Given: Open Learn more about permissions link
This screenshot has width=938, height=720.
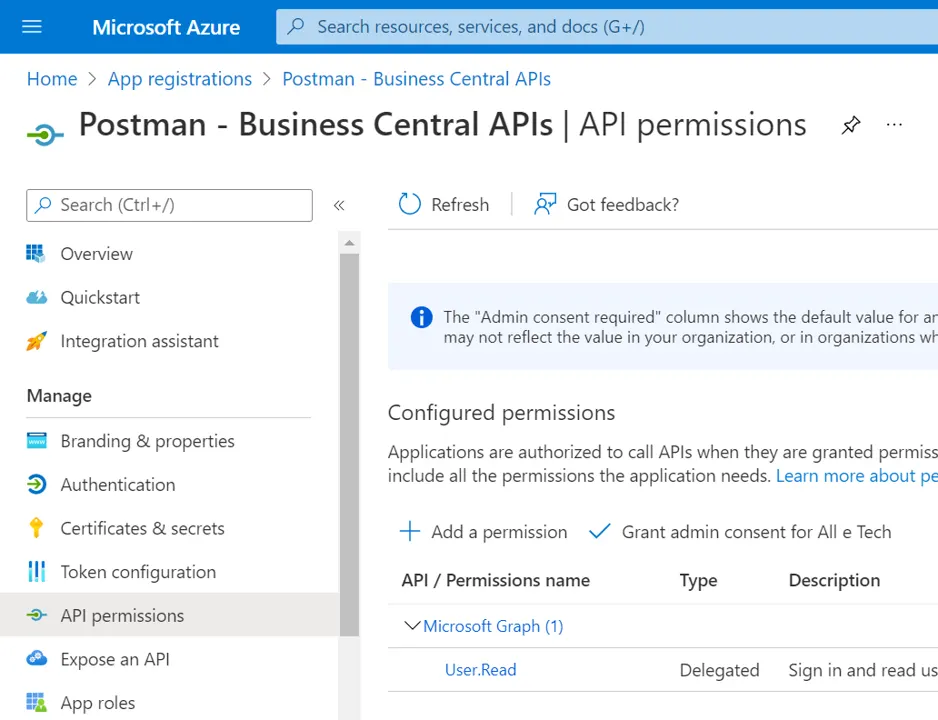Looking at the screenshot, I should [x=857, y=475].
